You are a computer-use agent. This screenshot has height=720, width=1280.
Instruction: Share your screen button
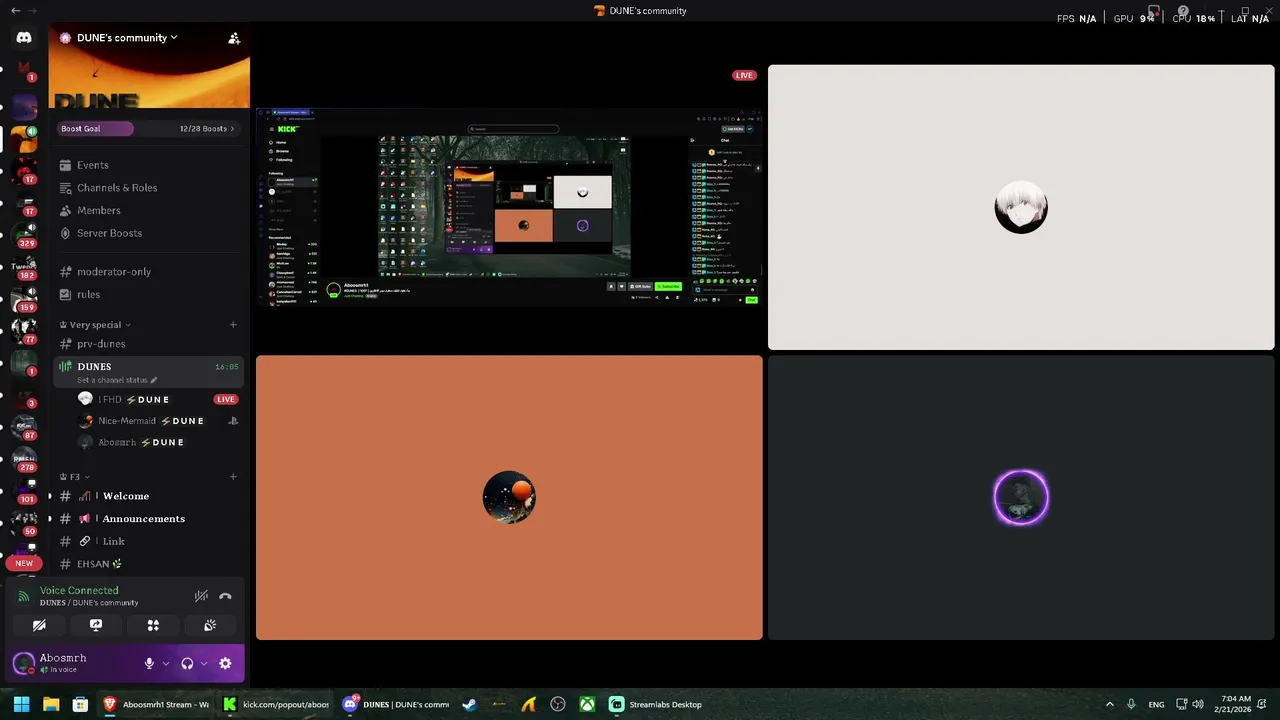point(96,625)
